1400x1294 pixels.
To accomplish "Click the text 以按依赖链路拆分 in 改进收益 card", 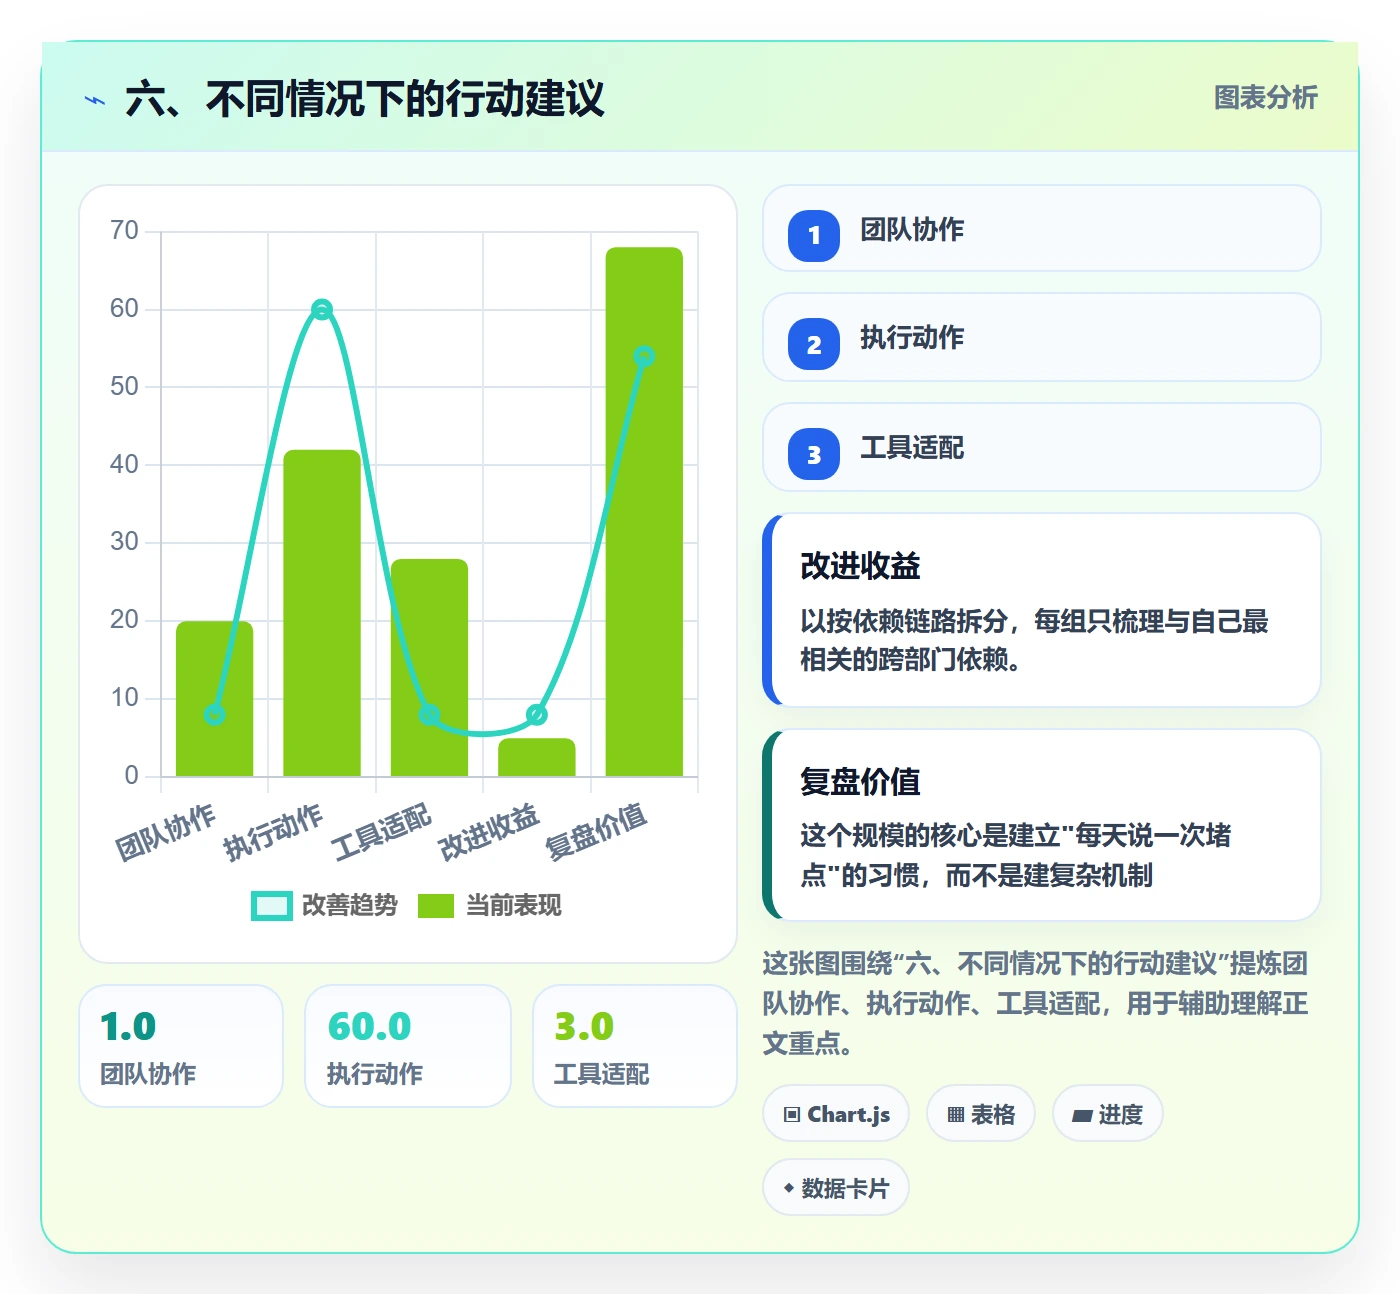I will pos(904,621).
